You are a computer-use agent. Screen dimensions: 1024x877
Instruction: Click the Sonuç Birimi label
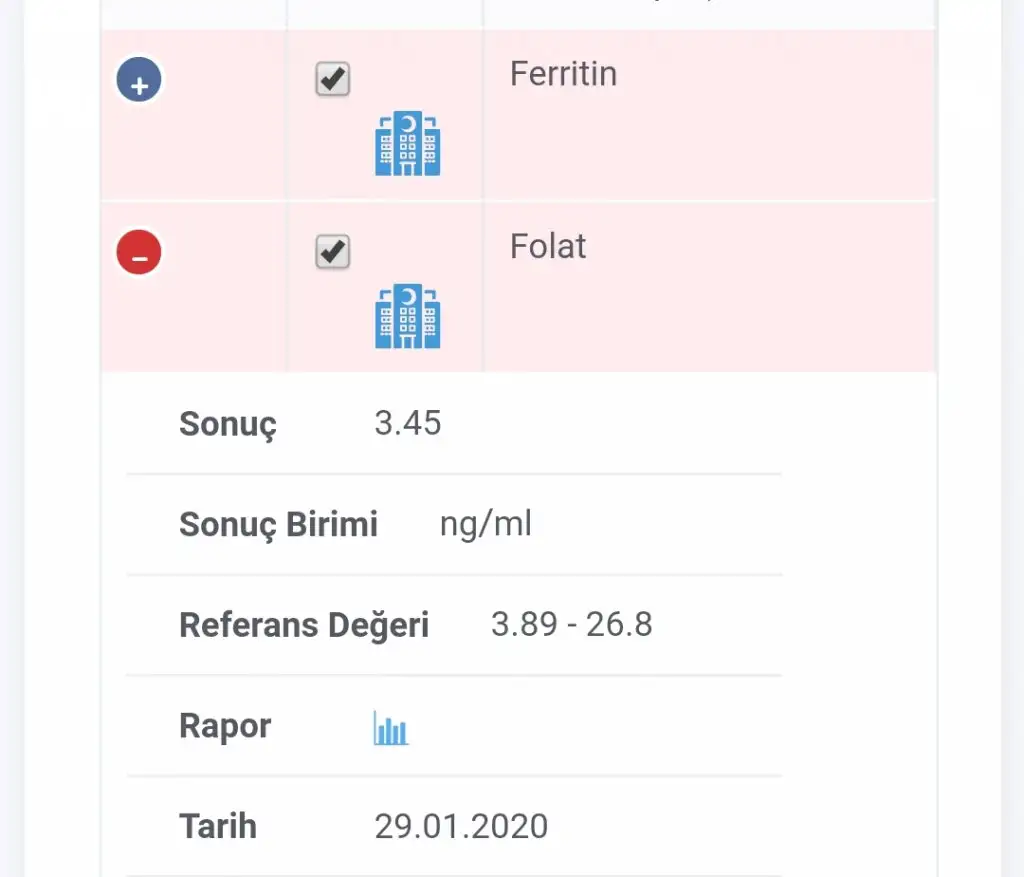point(278,524)
